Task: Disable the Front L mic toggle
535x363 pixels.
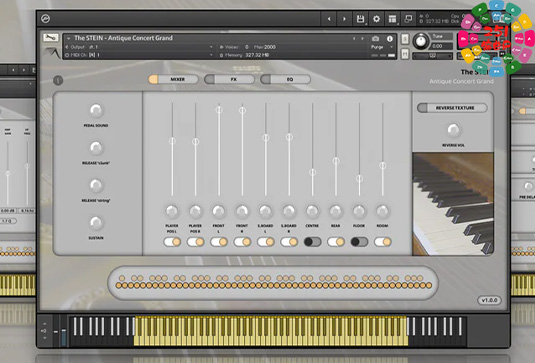Action: point(219,242)
